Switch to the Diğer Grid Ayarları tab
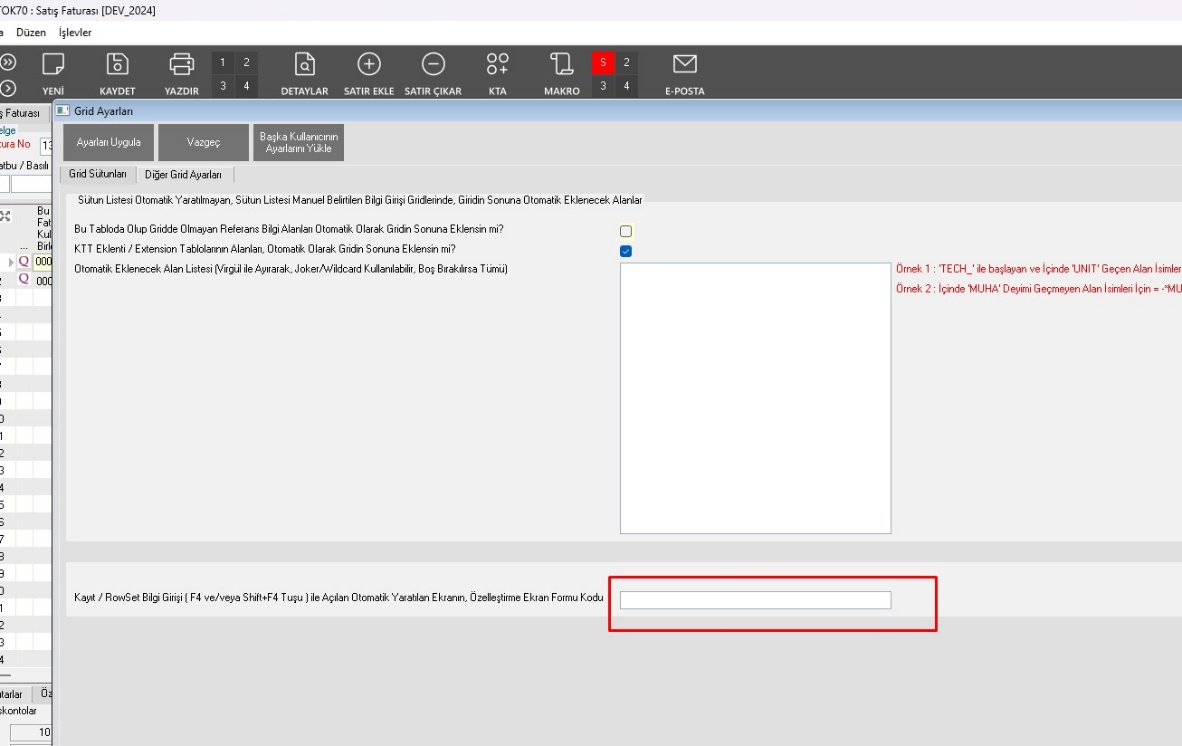Screen dimensions: 1182x746 tap(183, 174)
